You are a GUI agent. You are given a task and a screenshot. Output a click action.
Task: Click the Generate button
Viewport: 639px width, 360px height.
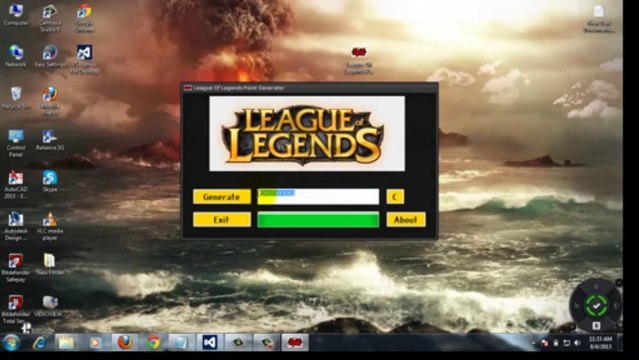(222, 197)
